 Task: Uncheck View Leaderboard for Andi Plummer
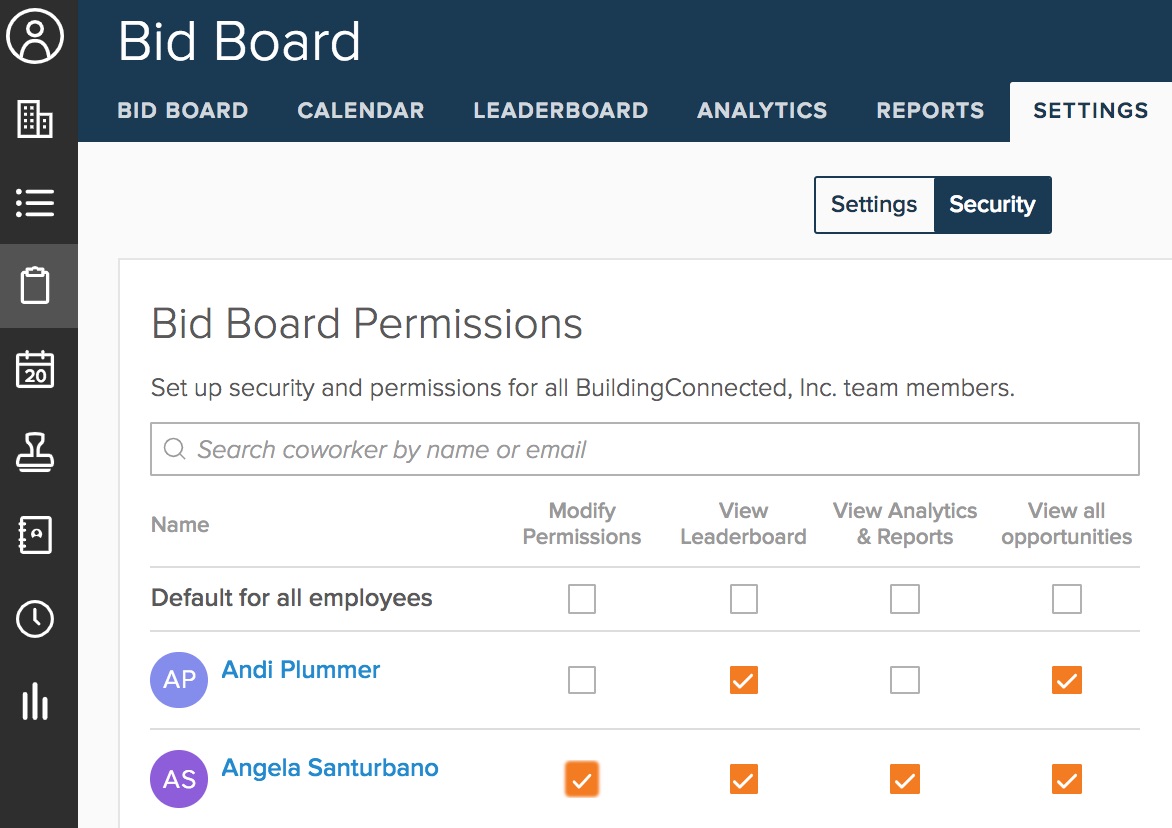(x=744, y=680)
